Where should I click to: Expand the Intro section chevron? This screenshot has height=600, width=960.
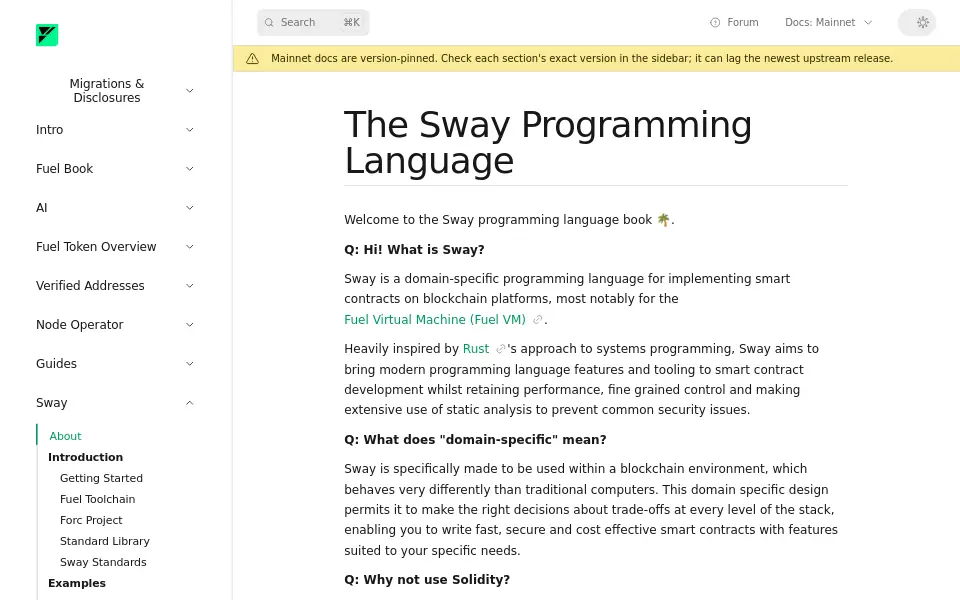pos(190,130)
